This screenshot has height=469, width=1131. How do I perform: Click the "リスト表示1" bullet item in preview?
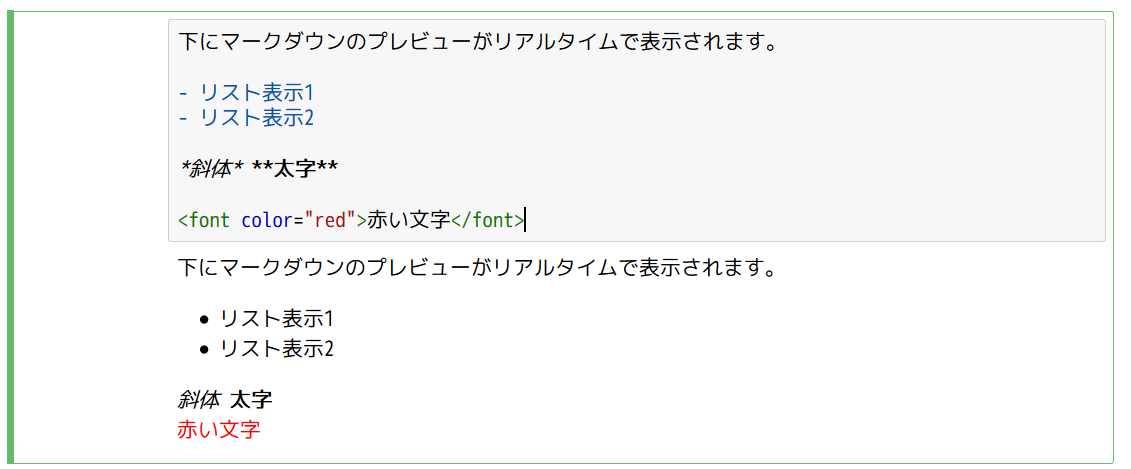pyautogui.click(x=276, y=319)
